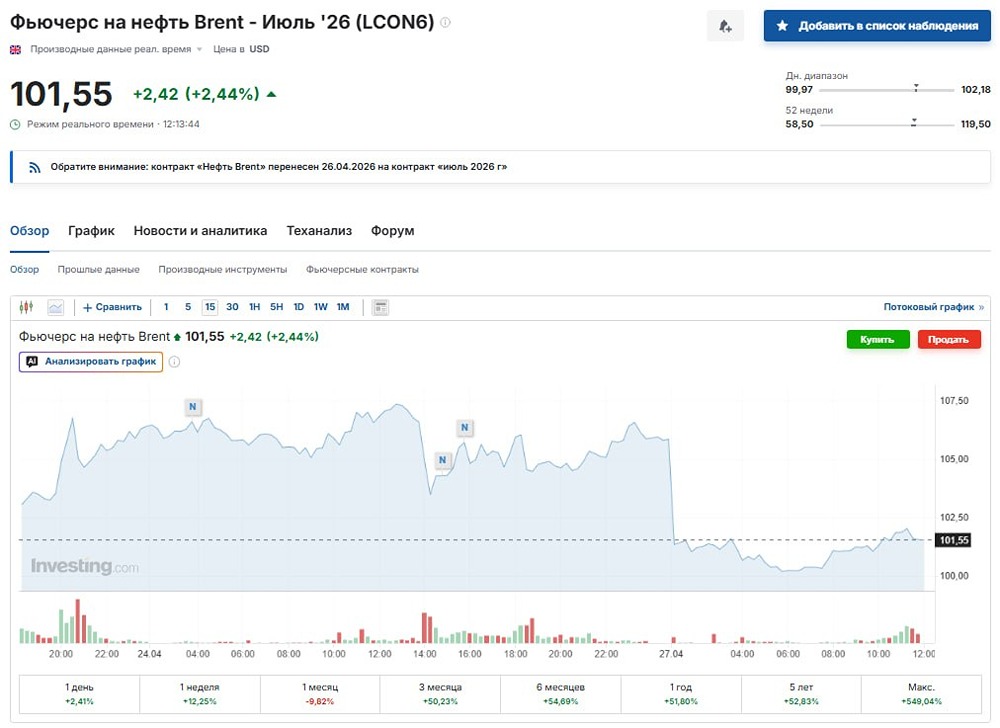Viewport: 1000px width, 728px height.
Task: Open the Сравнить compare menu
Action: [x=112, y=307]
